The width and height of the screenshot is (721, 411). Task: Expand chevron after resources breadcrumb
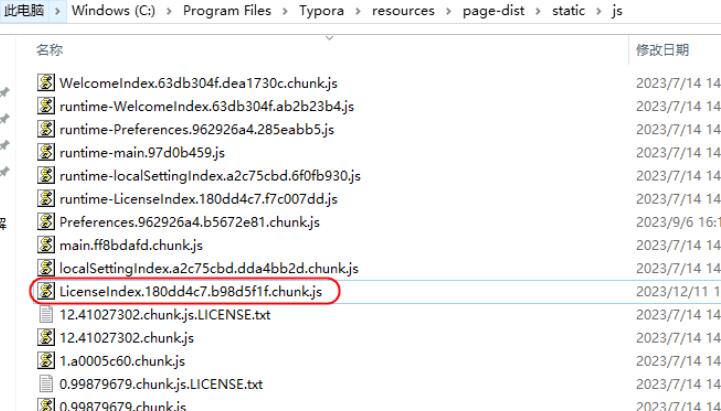click(448, 11)
